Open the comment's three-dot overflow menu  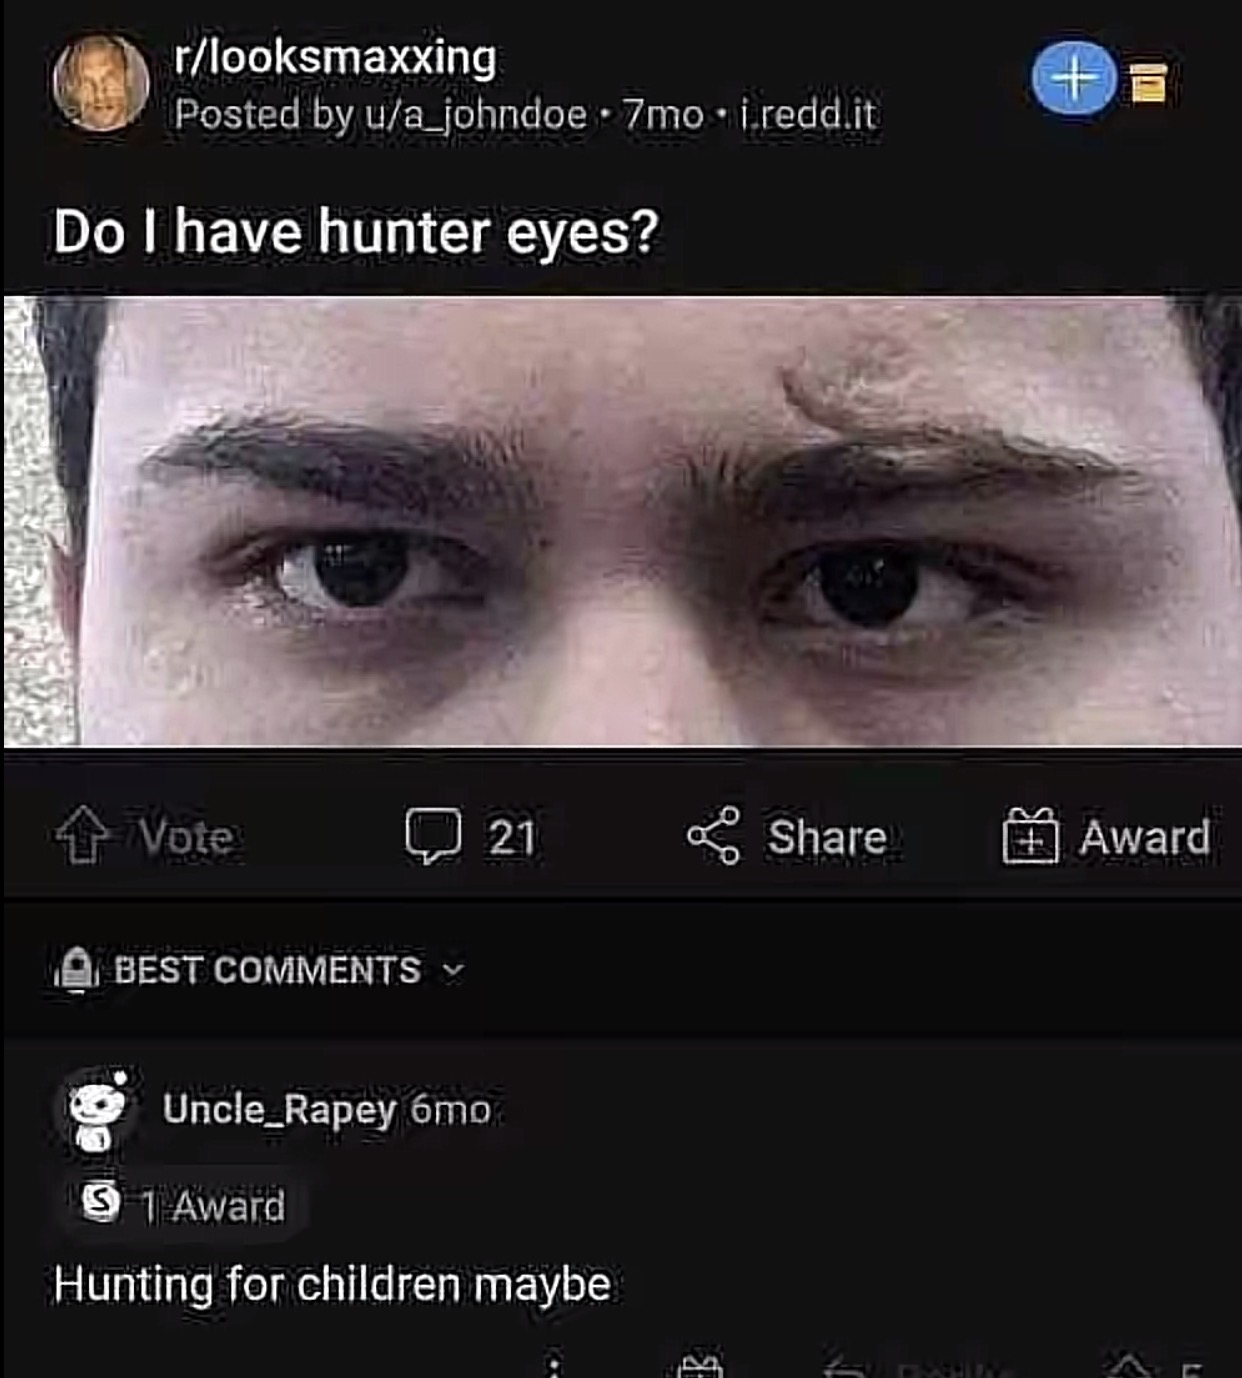(x=556, y=1366)
